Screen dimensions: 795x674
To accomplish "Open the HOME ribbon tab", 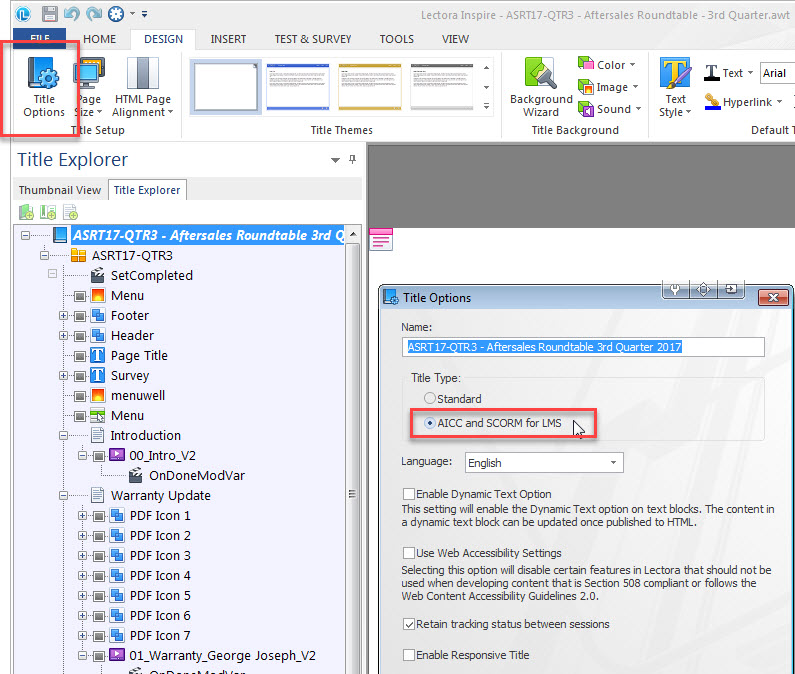I will pyautogui.click(x=99, y=39).
